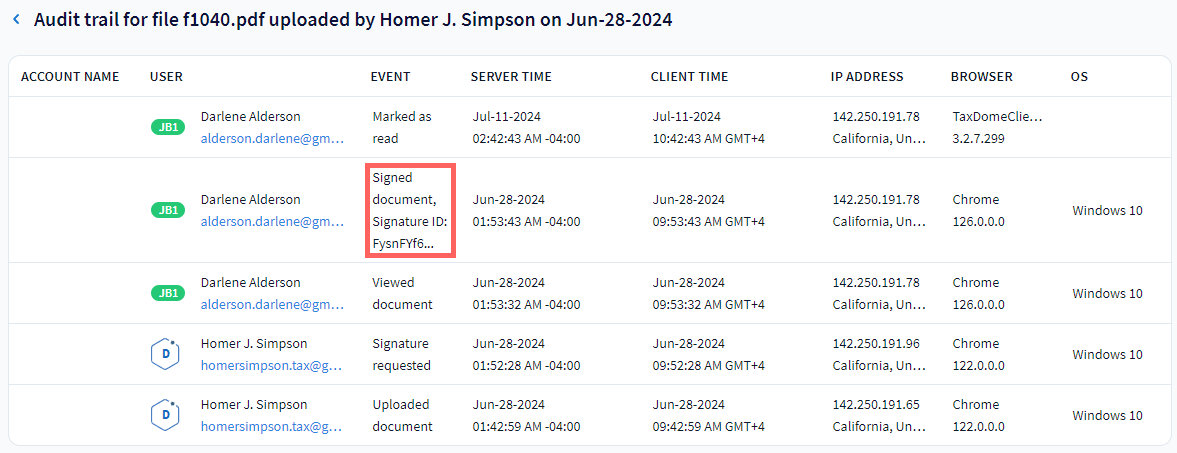
Task: Click the back chevron beside Audit trail
Action: click(16, 21)
